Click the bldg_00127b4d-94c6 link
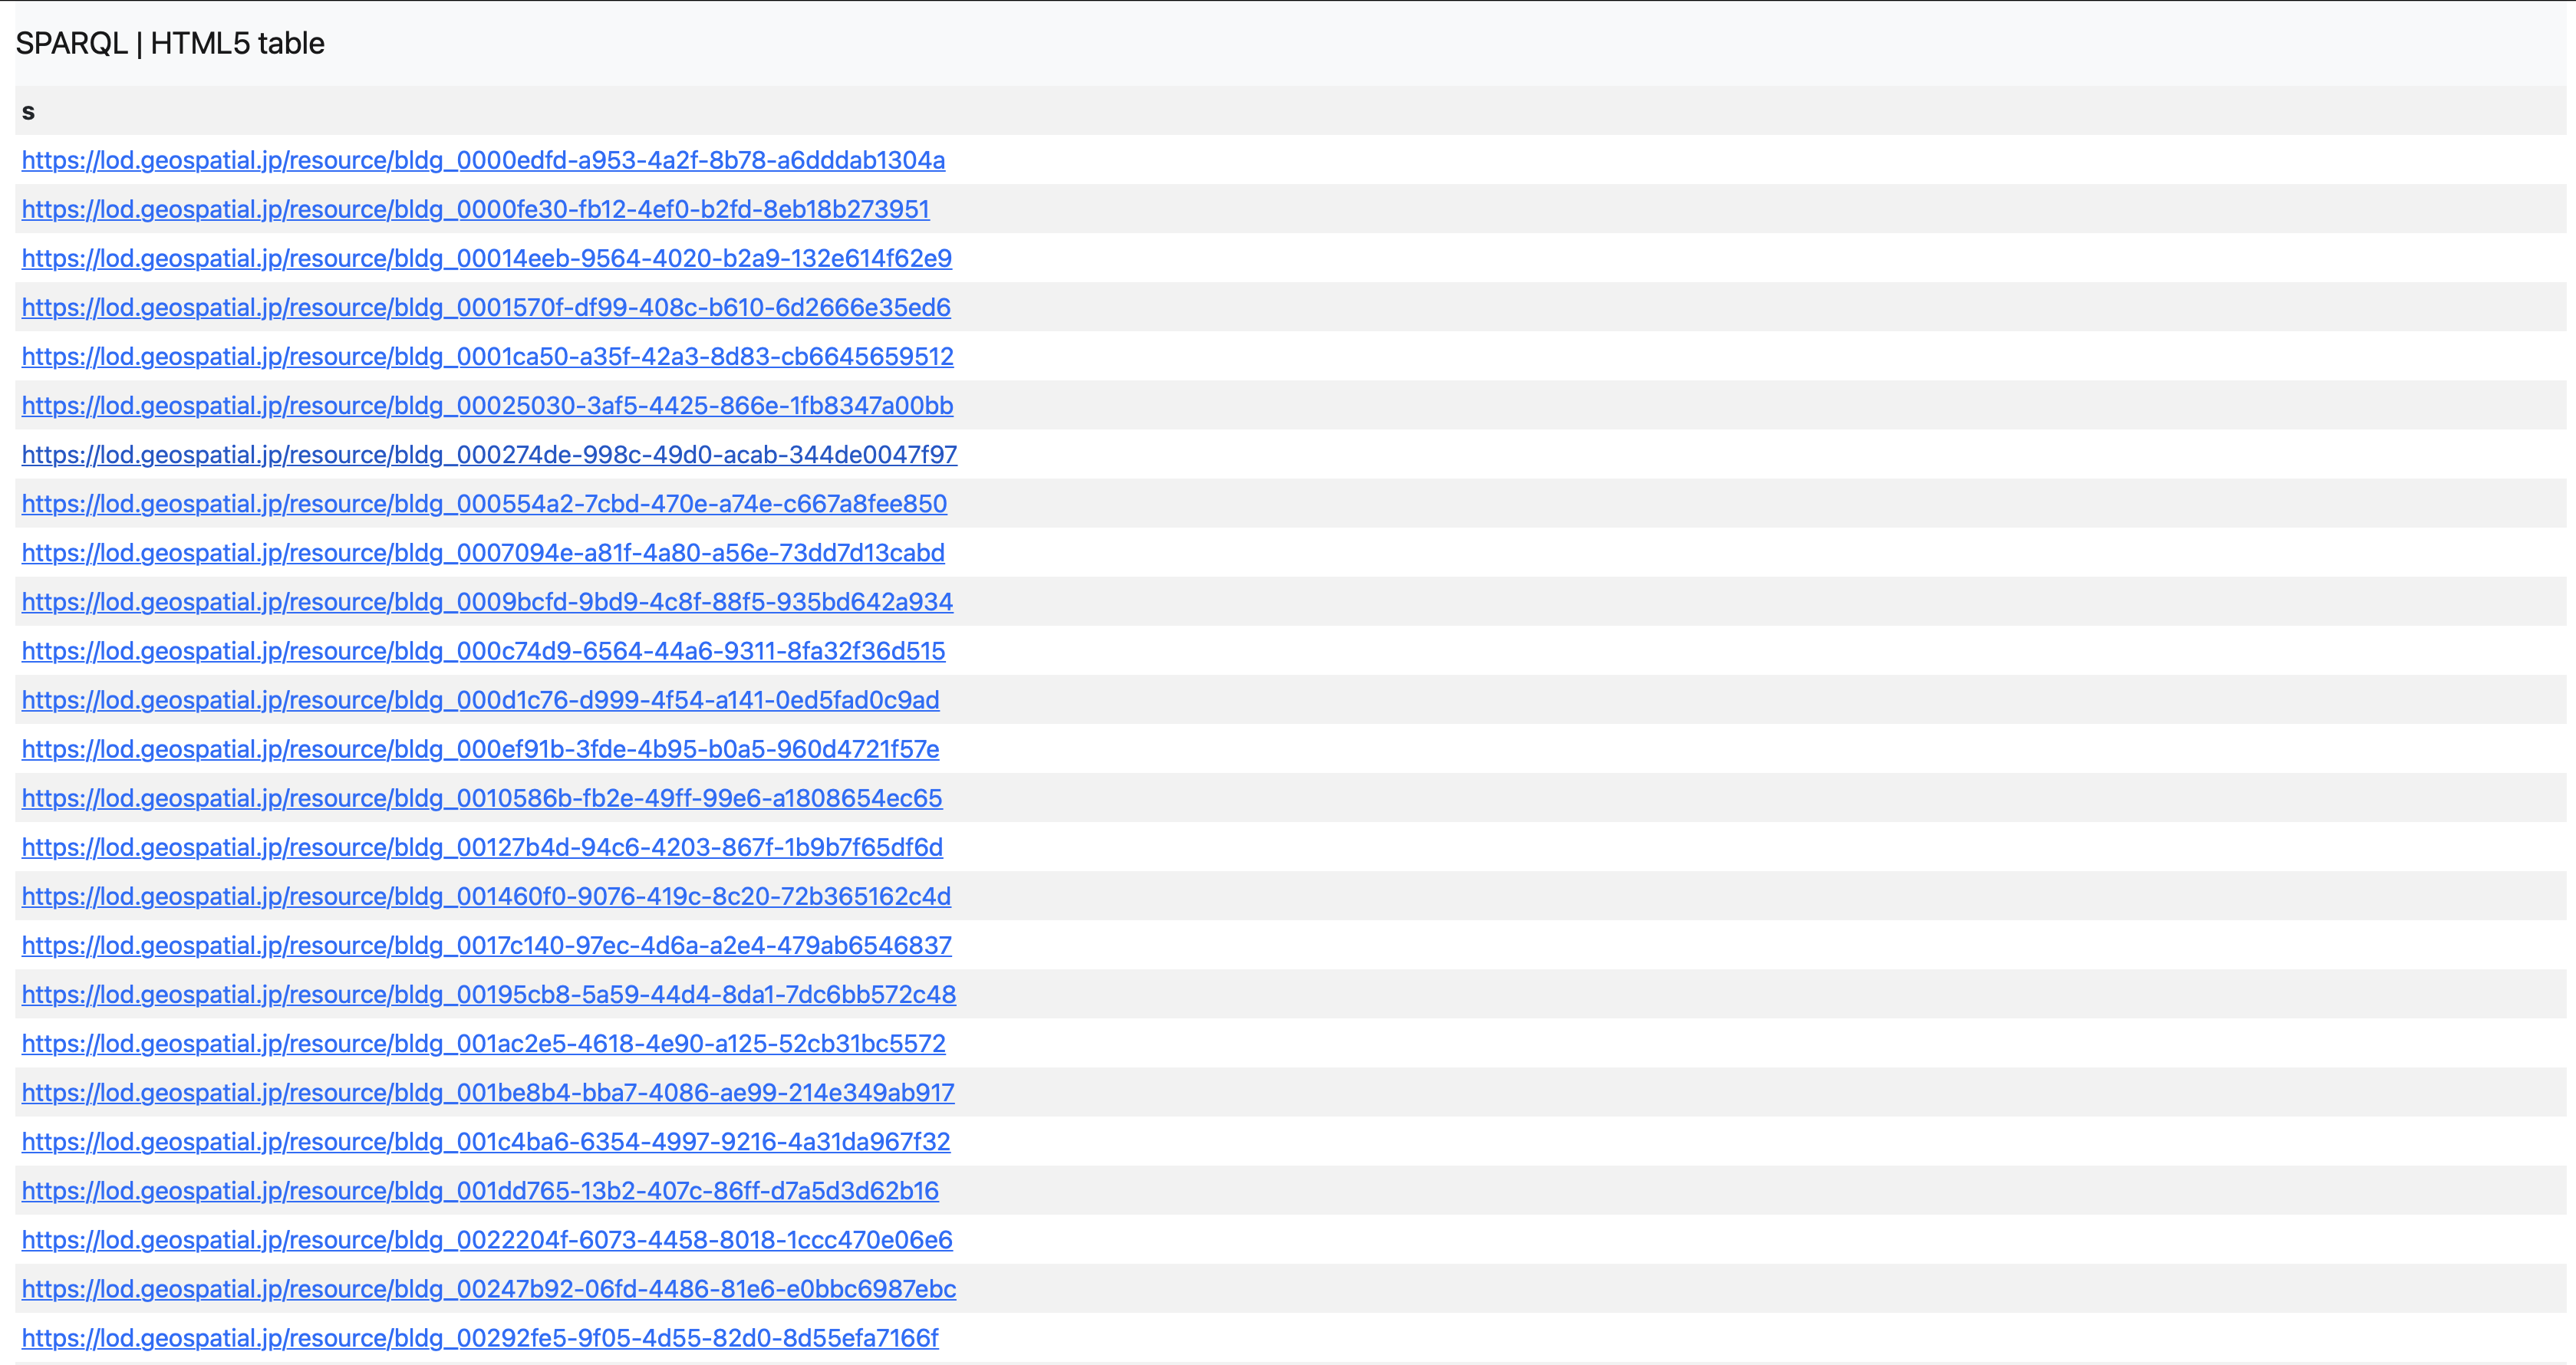This screenshot has height=1365, width=2576. coord(482,846)
